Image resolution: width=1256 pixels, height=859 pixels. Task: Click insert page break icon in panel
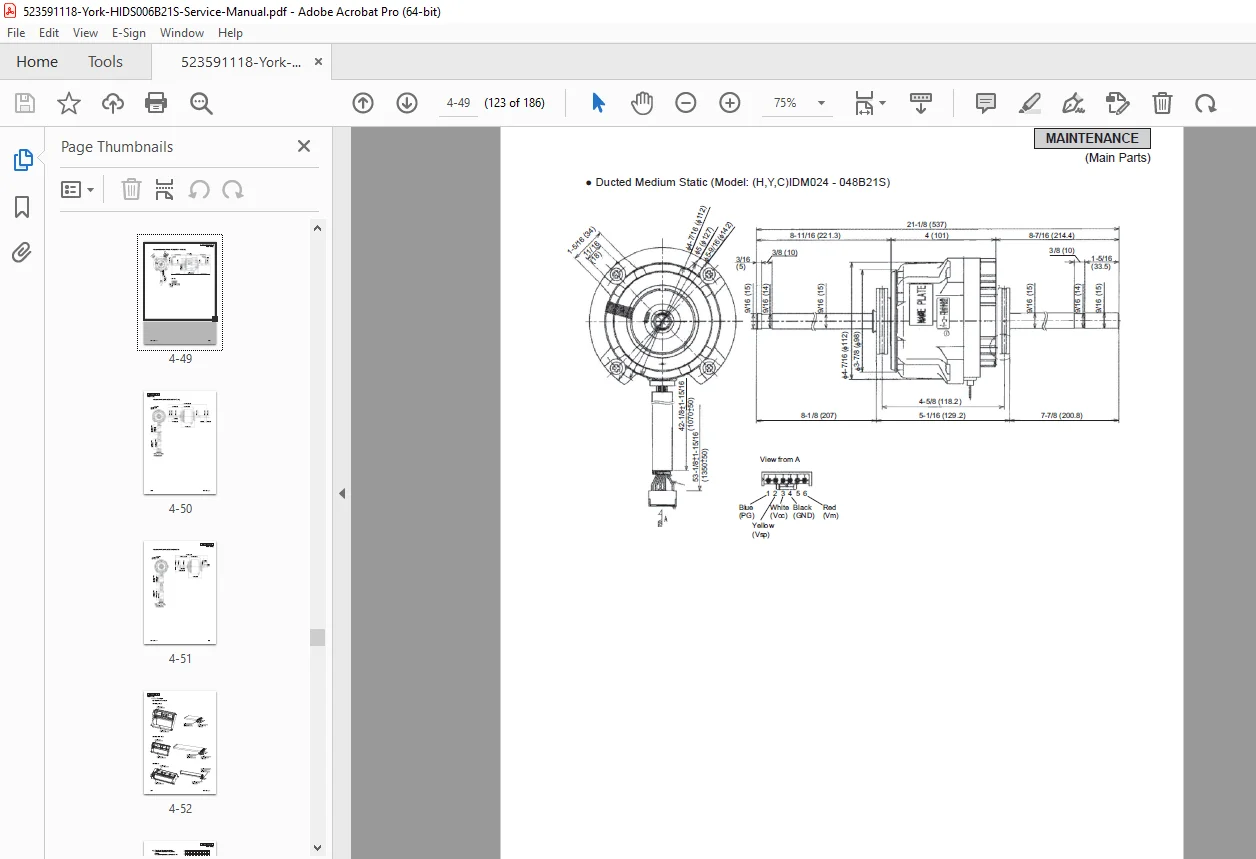pyautogui.click(x=165, y=189)
